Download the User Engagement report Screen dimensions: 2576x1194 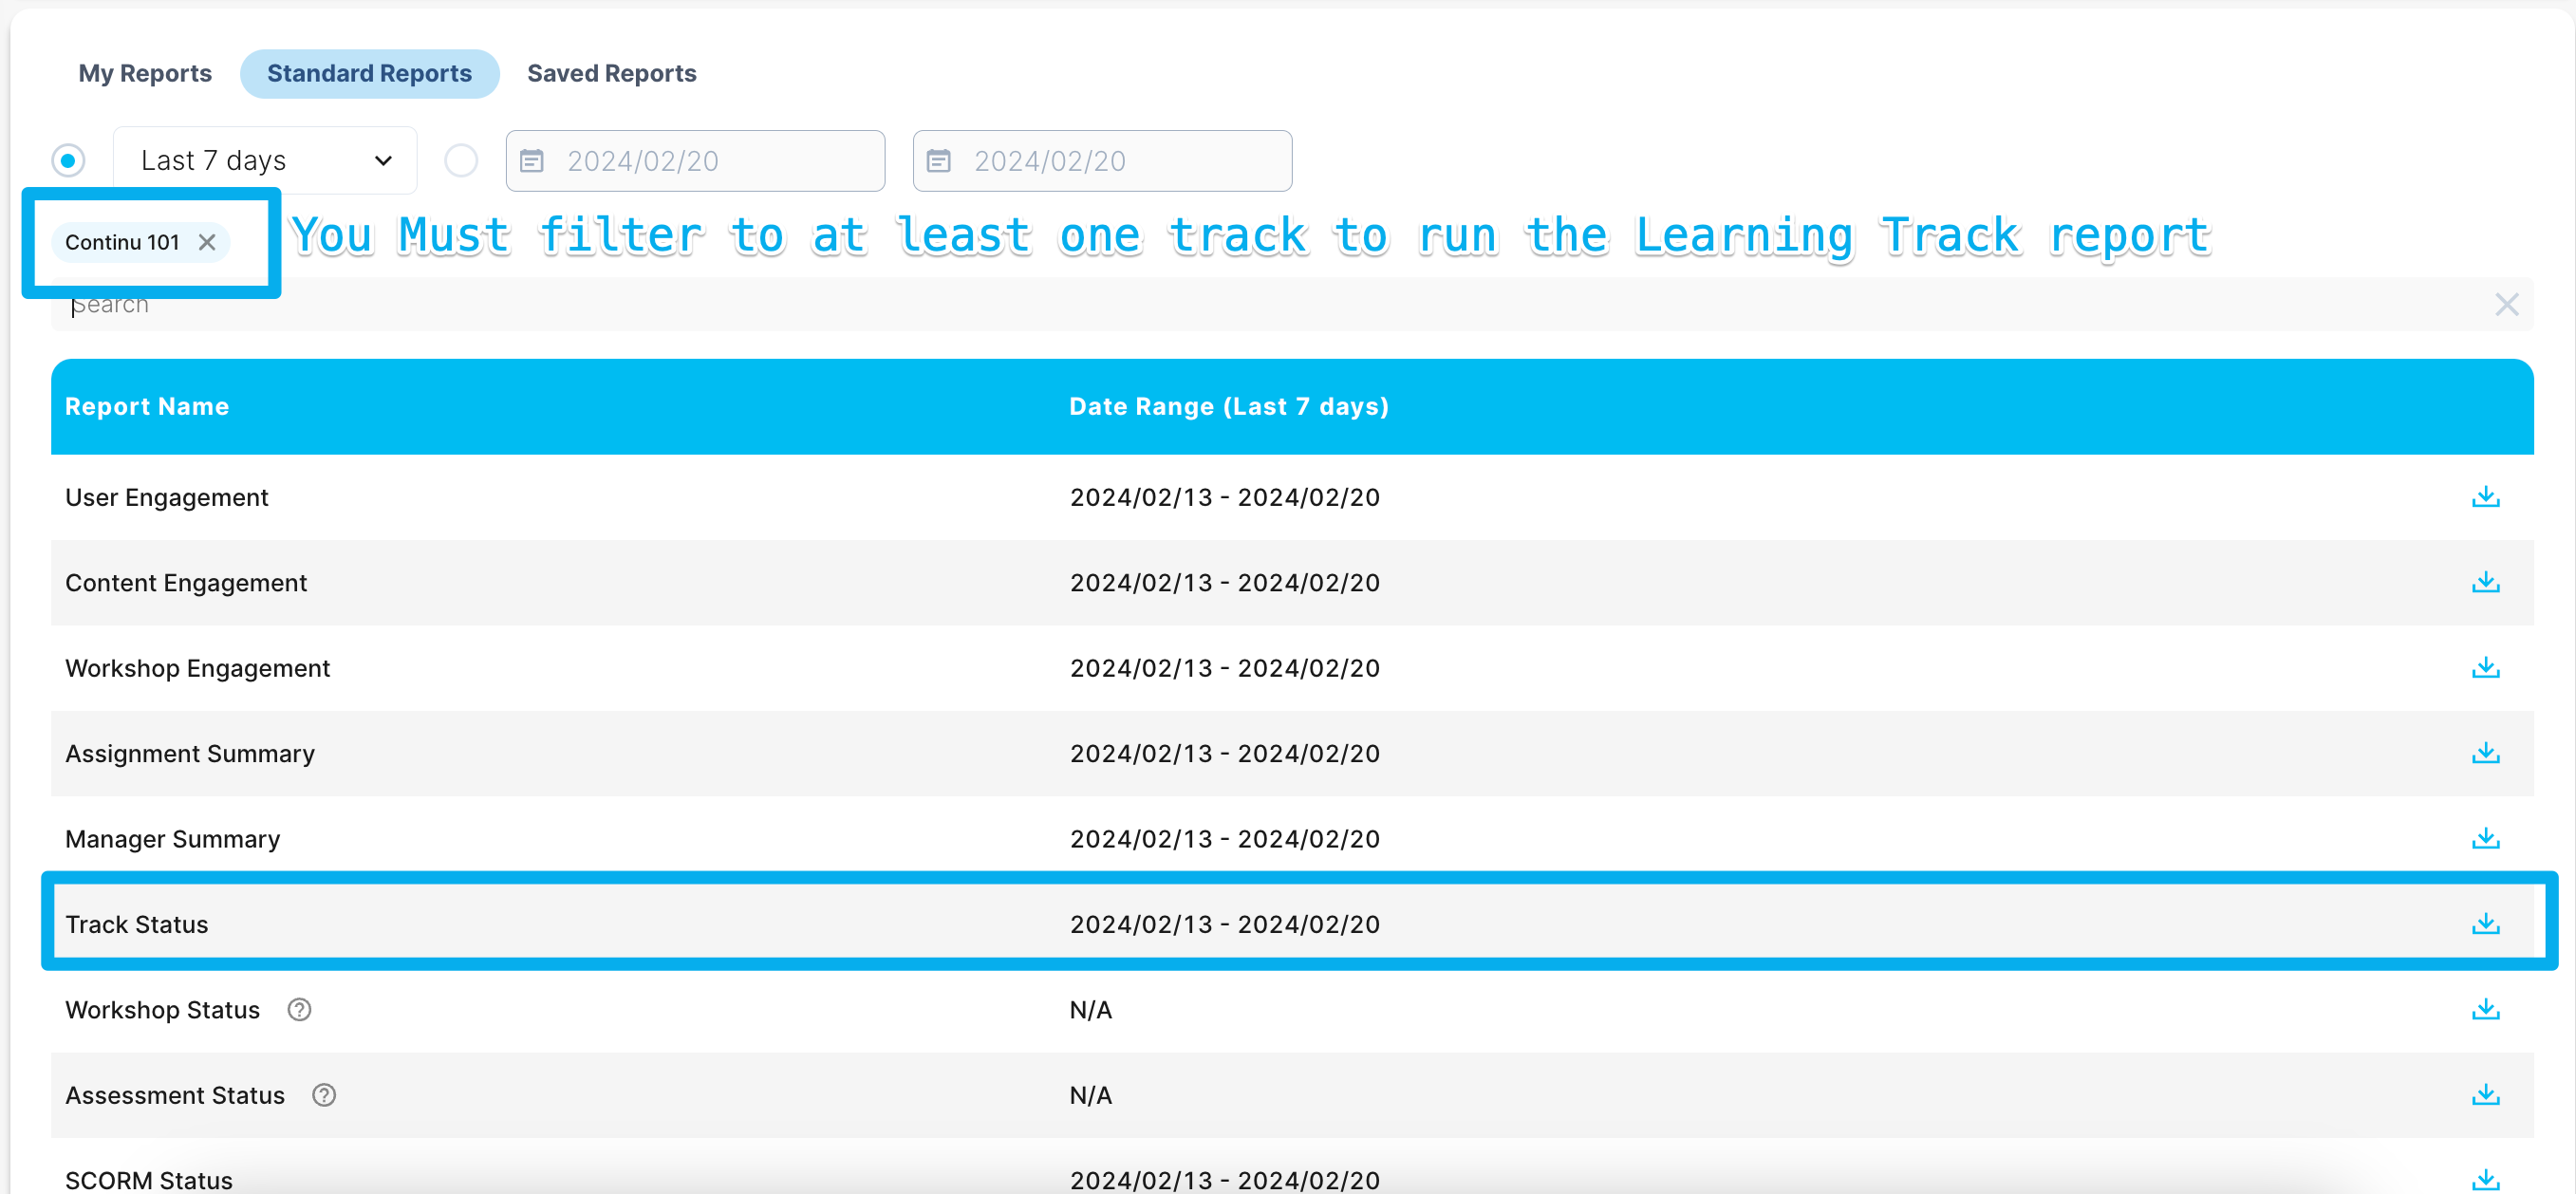(x=2485, y=497)
